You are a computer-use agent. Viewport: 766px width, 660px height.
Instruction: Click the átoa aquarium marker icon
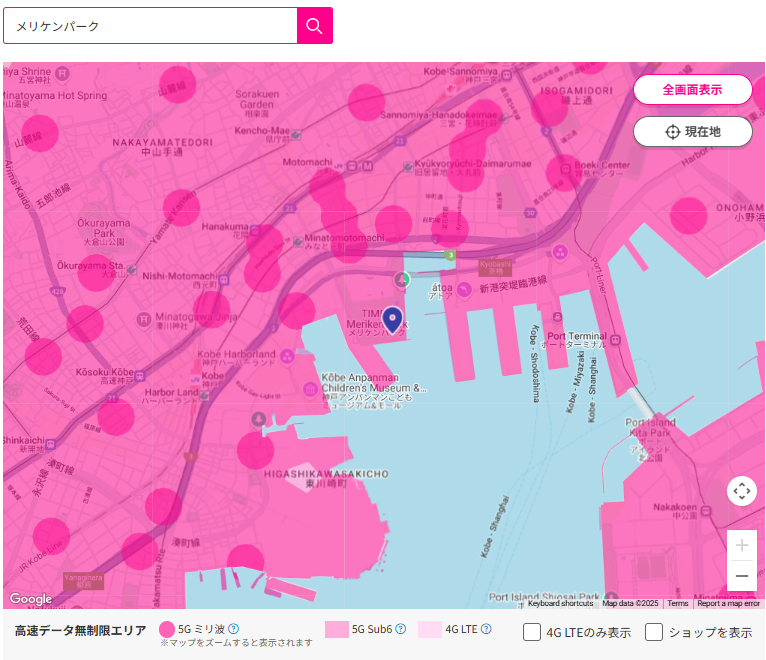point(464,290)
